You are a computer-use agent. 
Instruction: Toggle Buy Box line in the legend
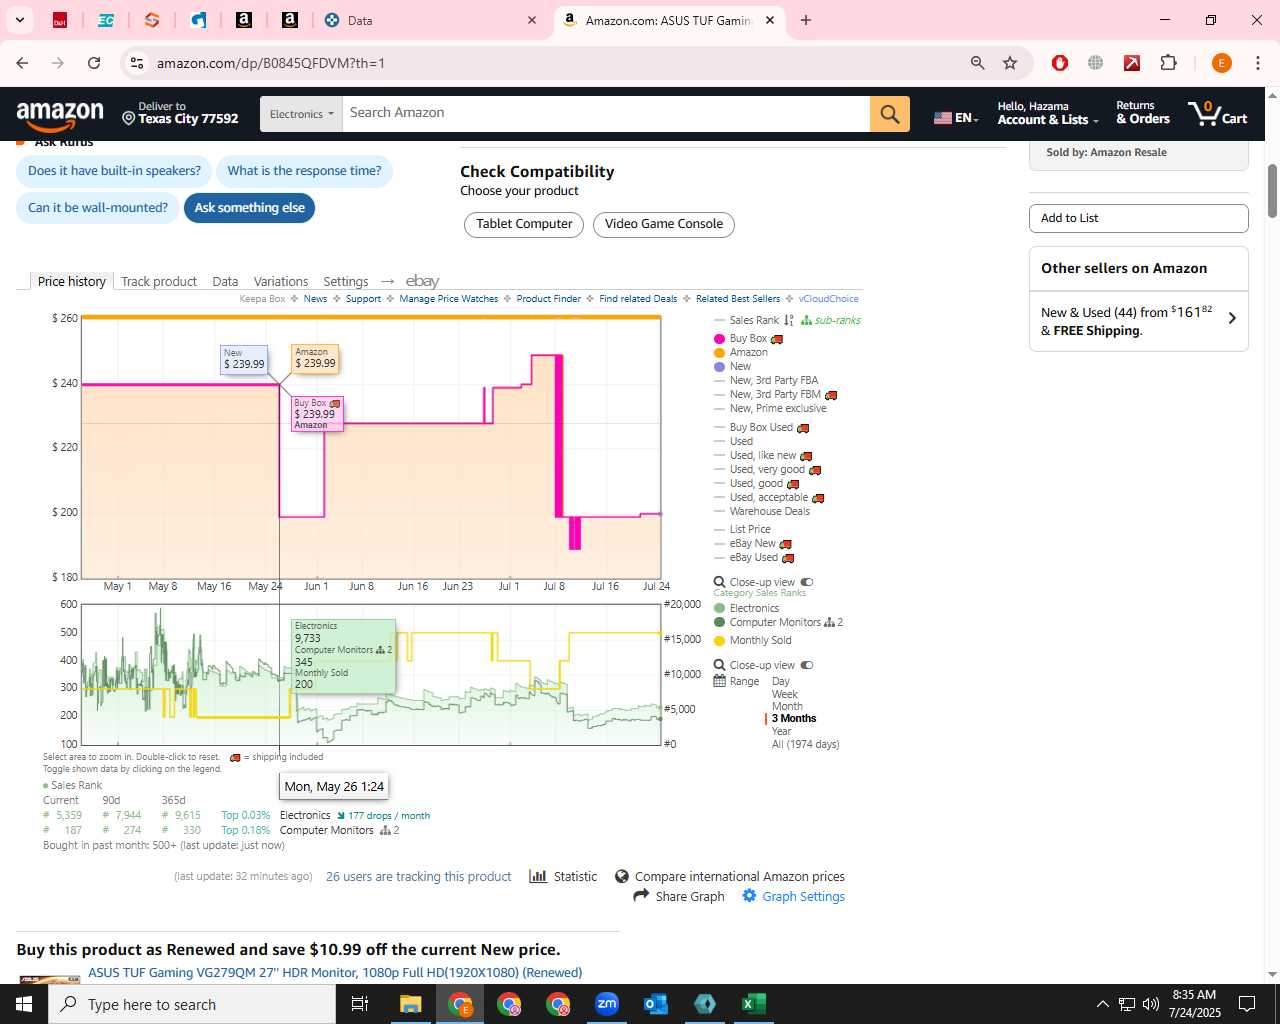(748, 339)
